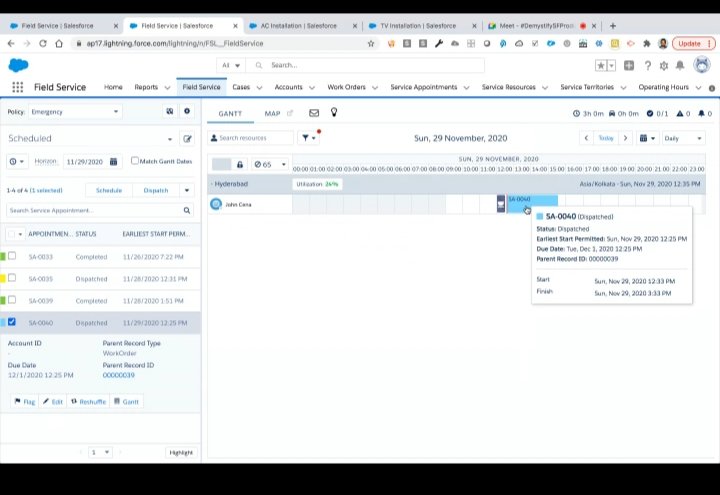Open Parent Record ID 00000039 link
Image resolution: width=720 pixels, height=495 pixels.
(x=118, y=375)
